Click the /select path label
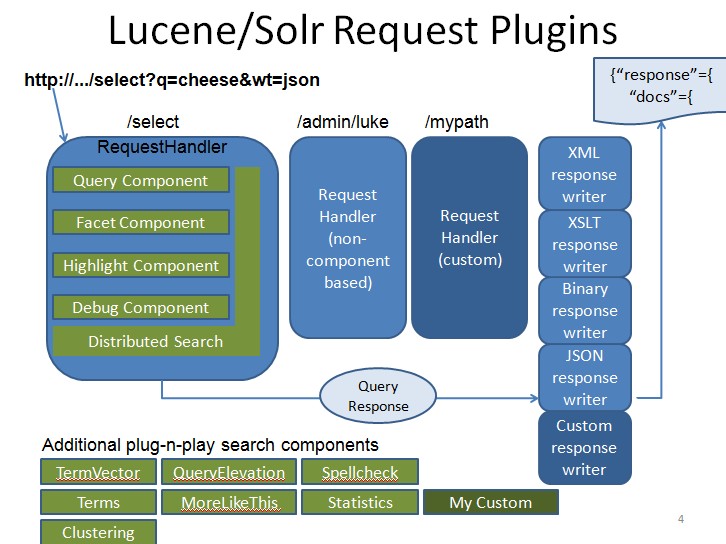726x544 pixels. (x=153, y=122)
